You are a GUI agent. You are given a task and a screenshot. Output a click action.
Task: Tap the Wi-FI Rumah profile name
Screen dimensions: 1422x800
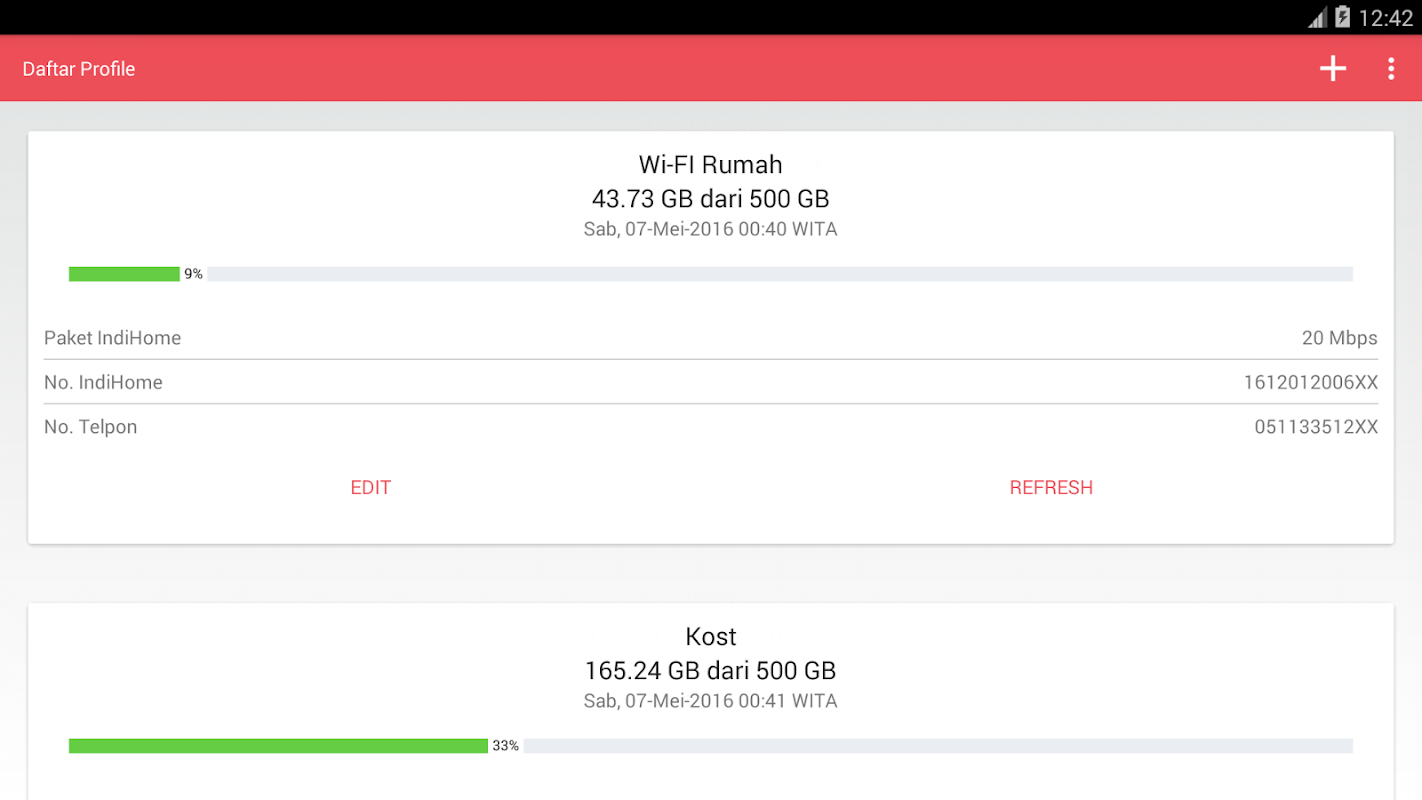(710, 164)
